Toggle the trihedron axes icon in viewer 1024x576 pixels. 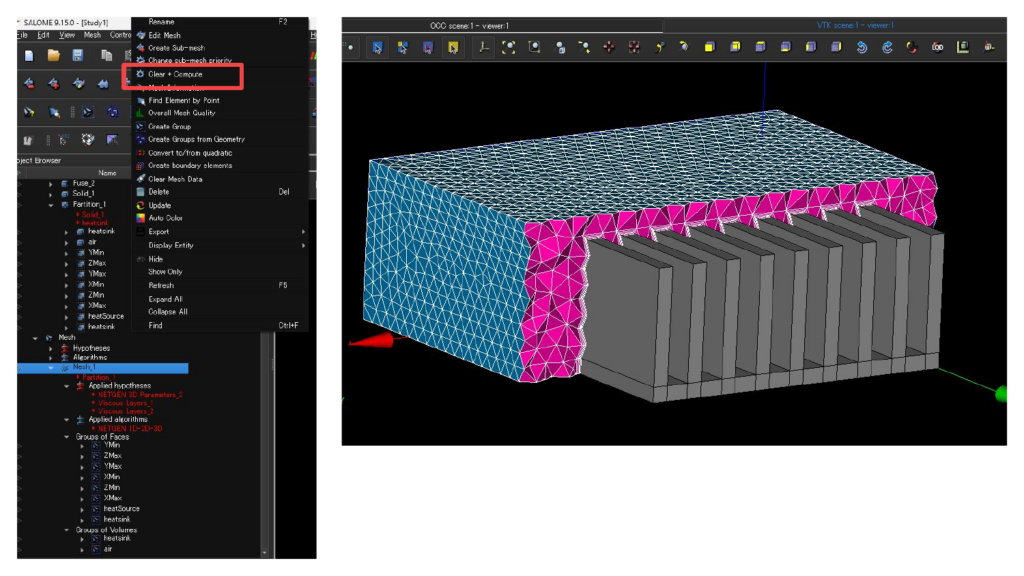pos(485,47)
